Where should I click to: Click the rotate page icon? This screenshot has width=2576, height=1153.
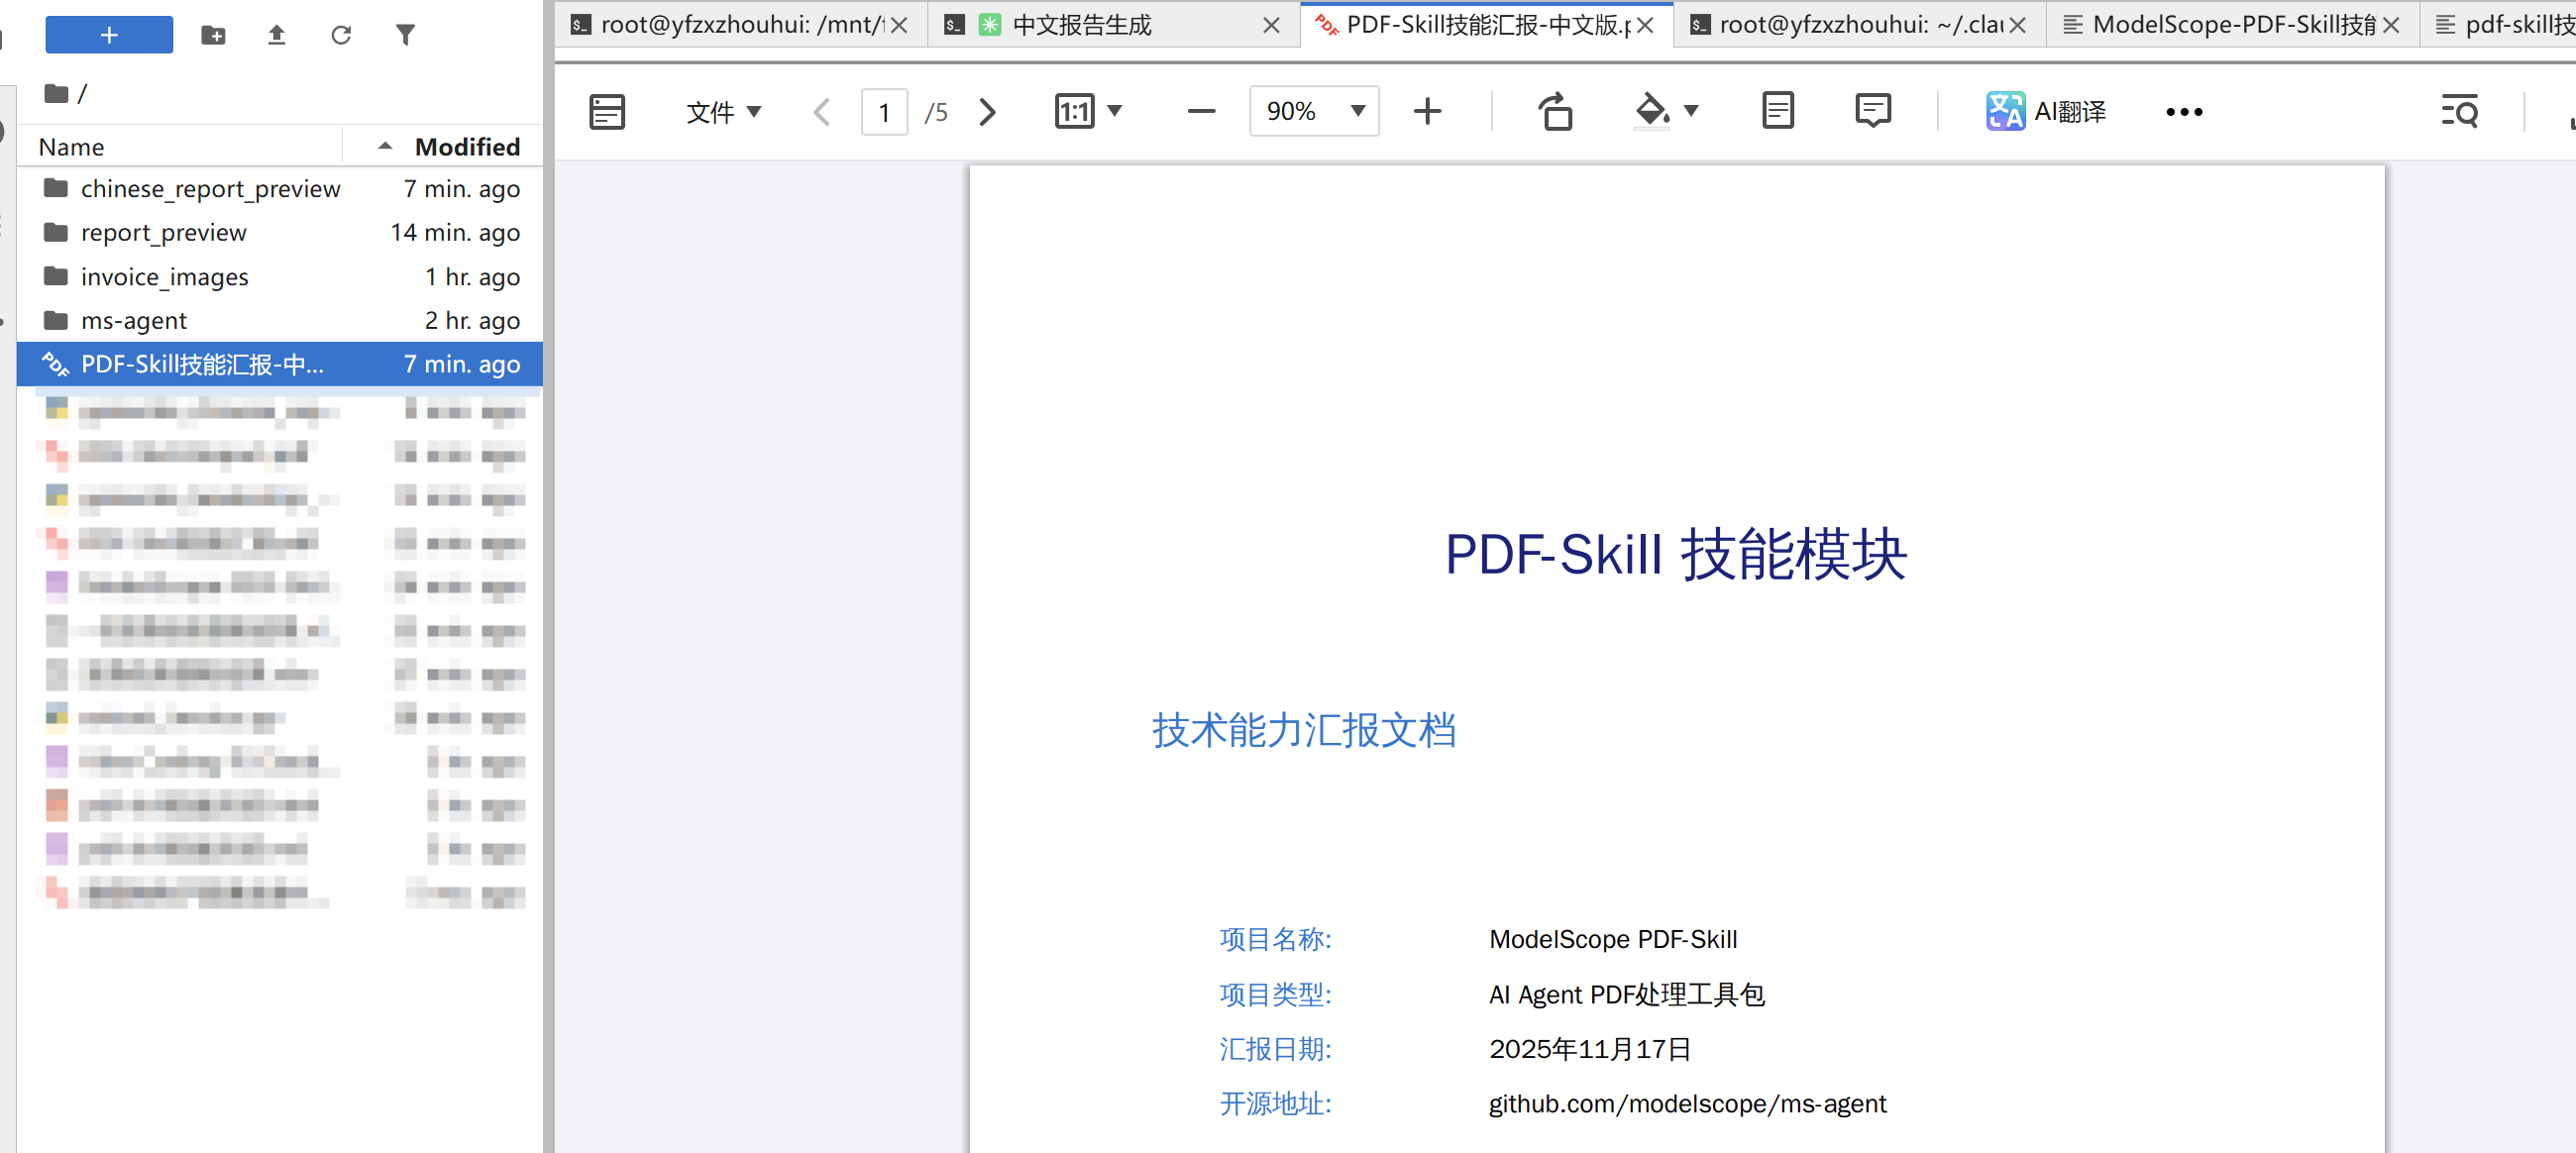1554,111
